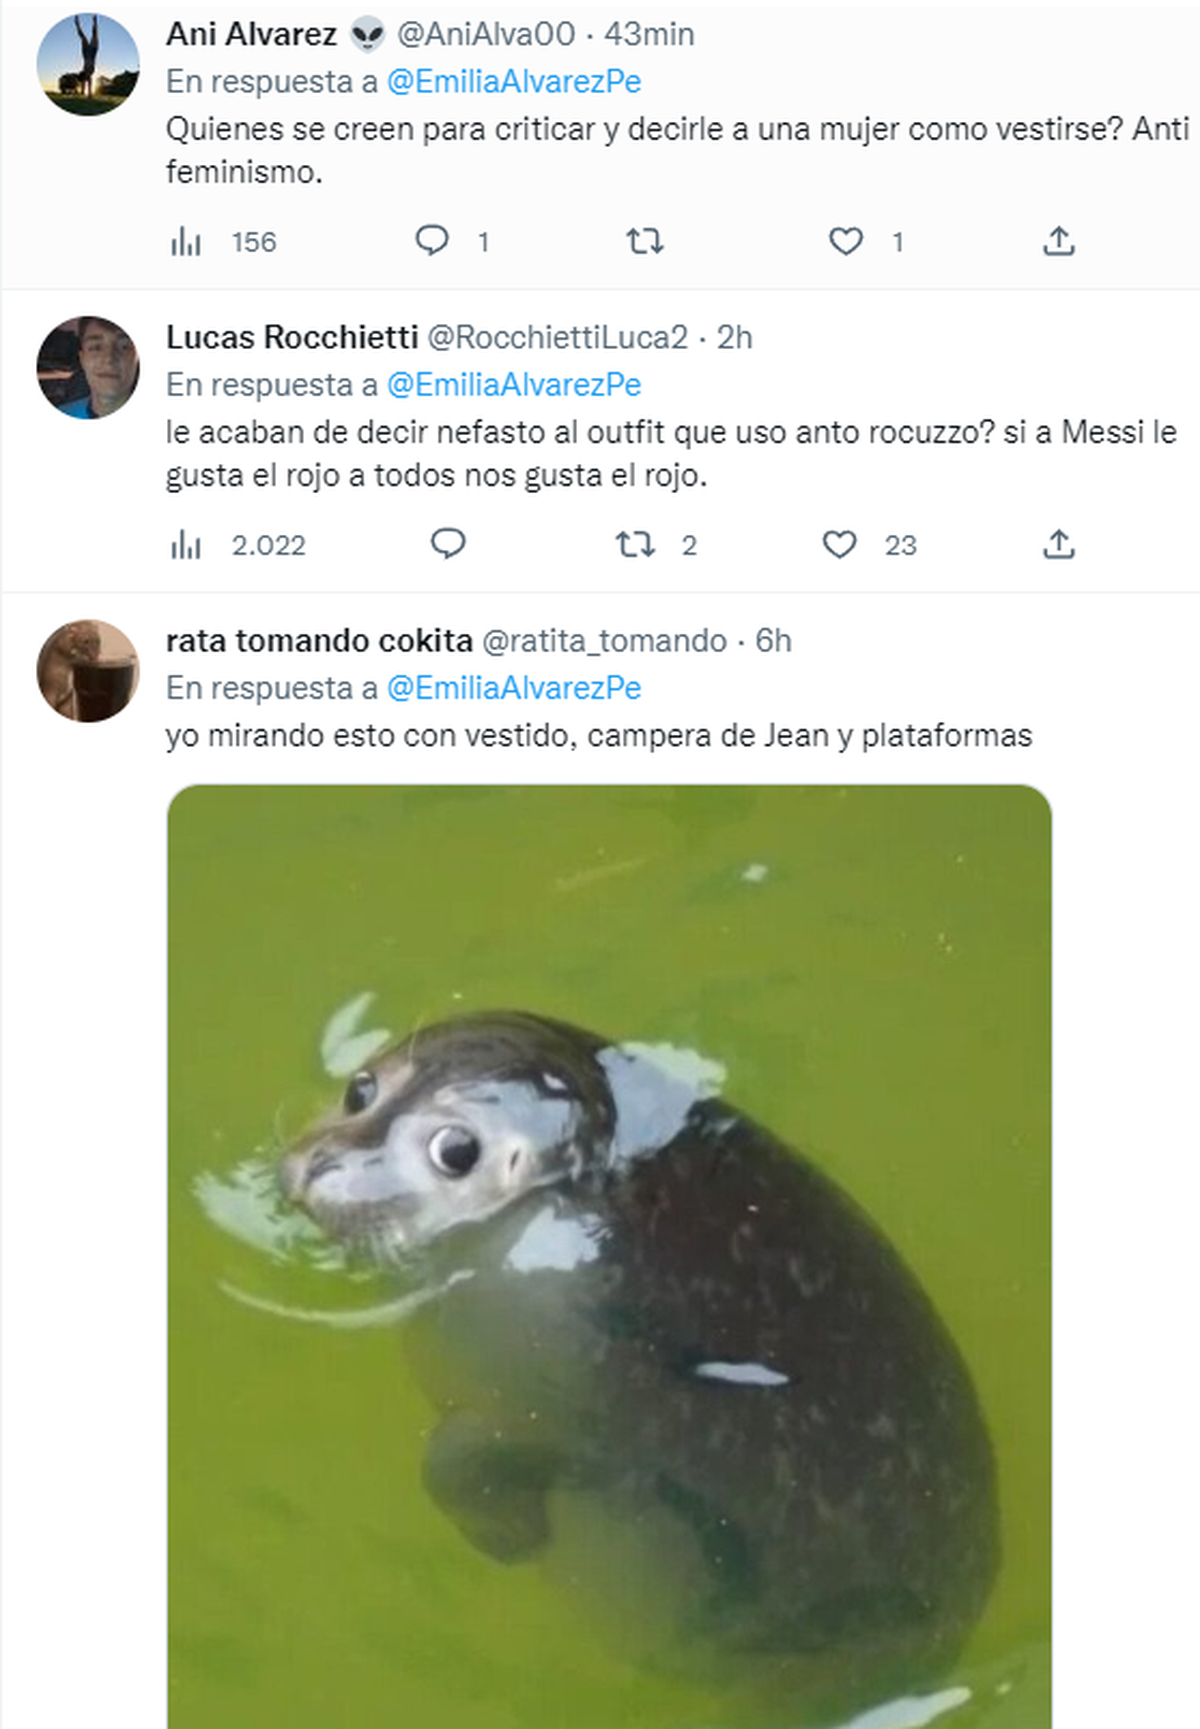This screenshot has height=1729, width=1200.
Task: Follow @EmiliaAlvarezPe mention in Lucas's reply
Action: click(514, 385)
